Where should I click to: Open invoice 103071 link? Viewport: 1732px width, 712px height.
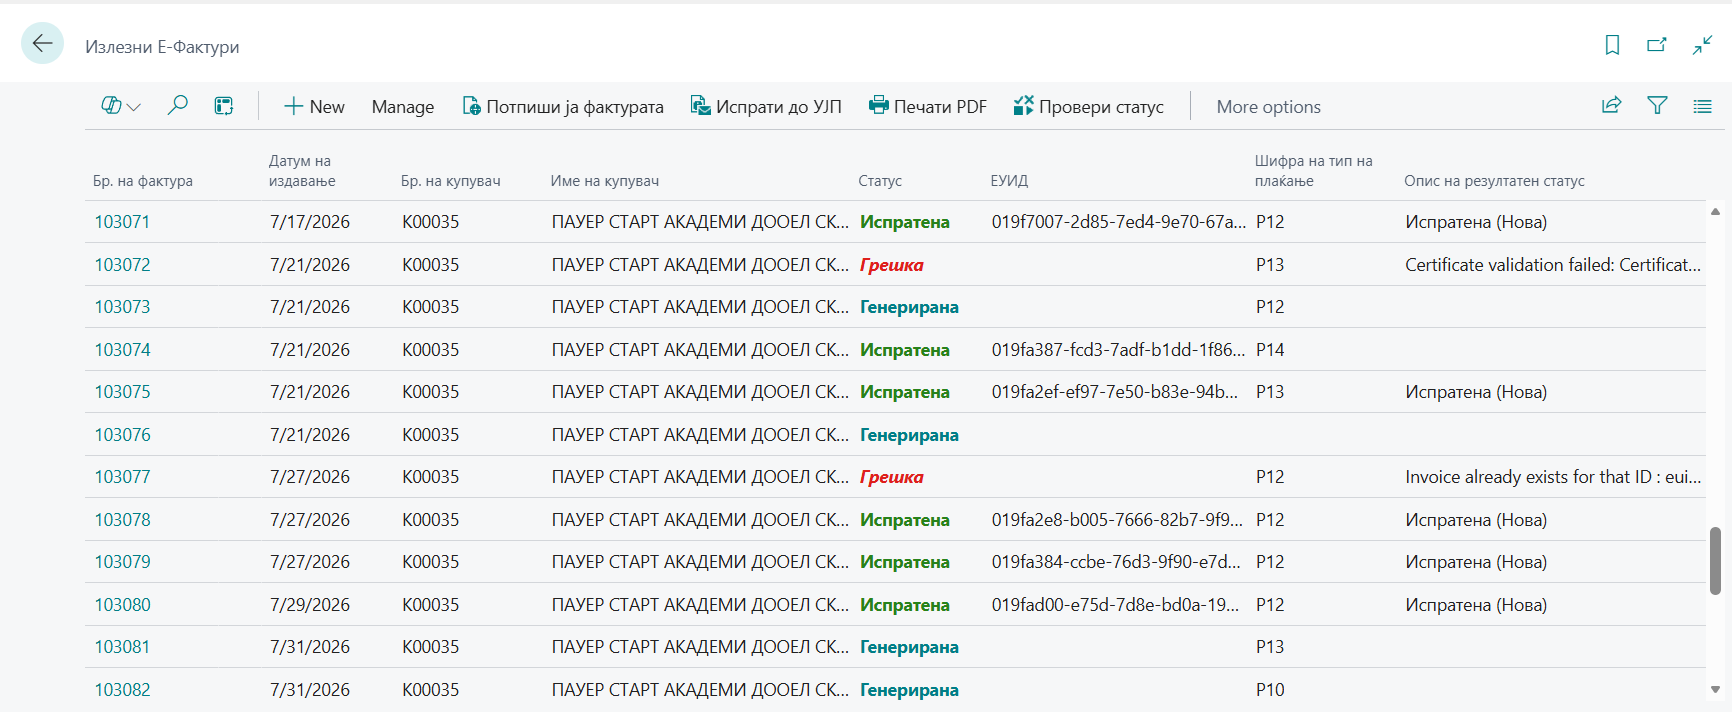122,222
